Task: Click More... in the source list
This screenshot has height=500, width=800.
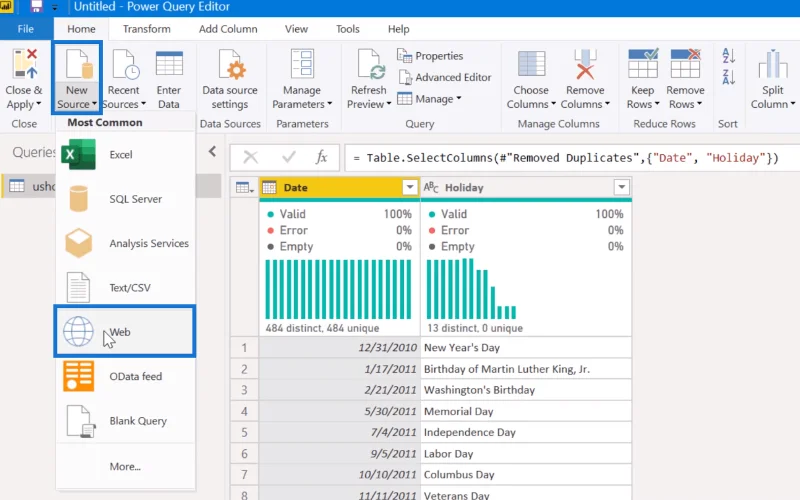Action: (125, 466)
